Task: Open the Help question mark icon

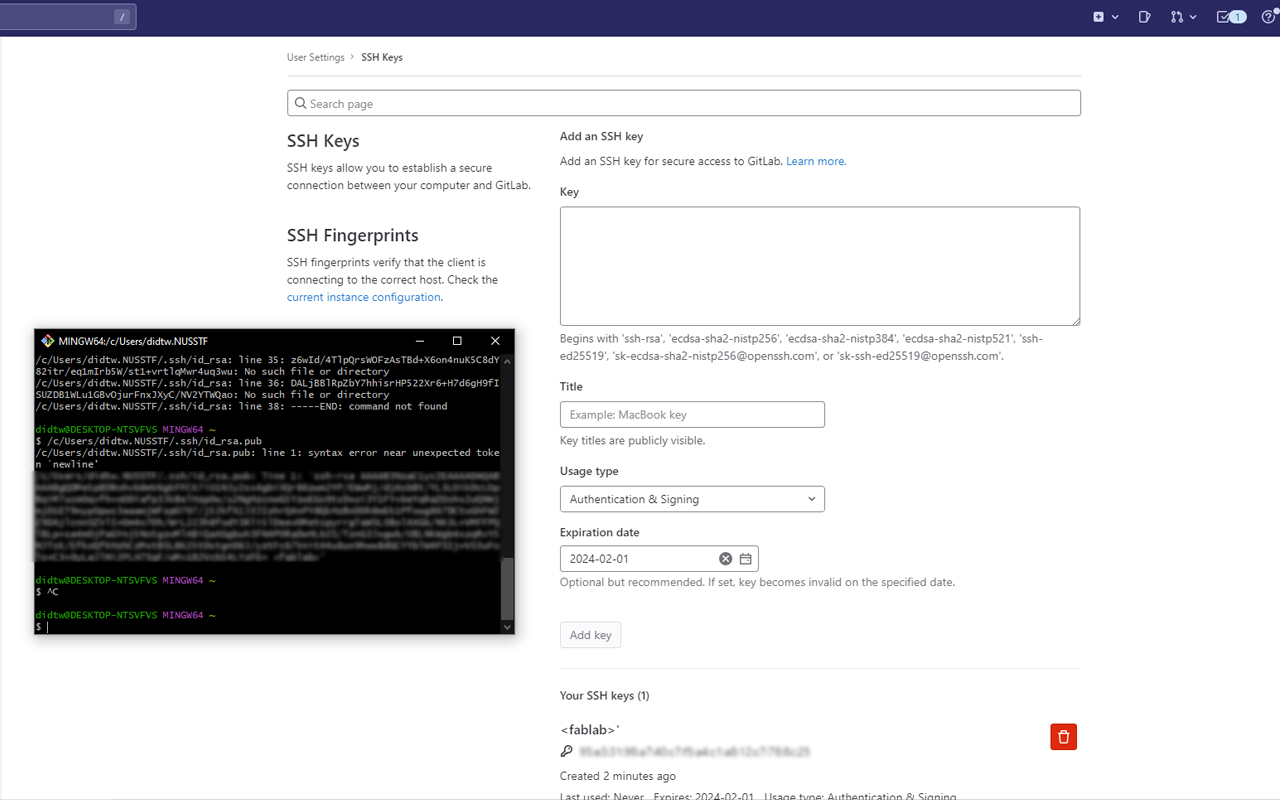Action: [x=1268, y=16]
